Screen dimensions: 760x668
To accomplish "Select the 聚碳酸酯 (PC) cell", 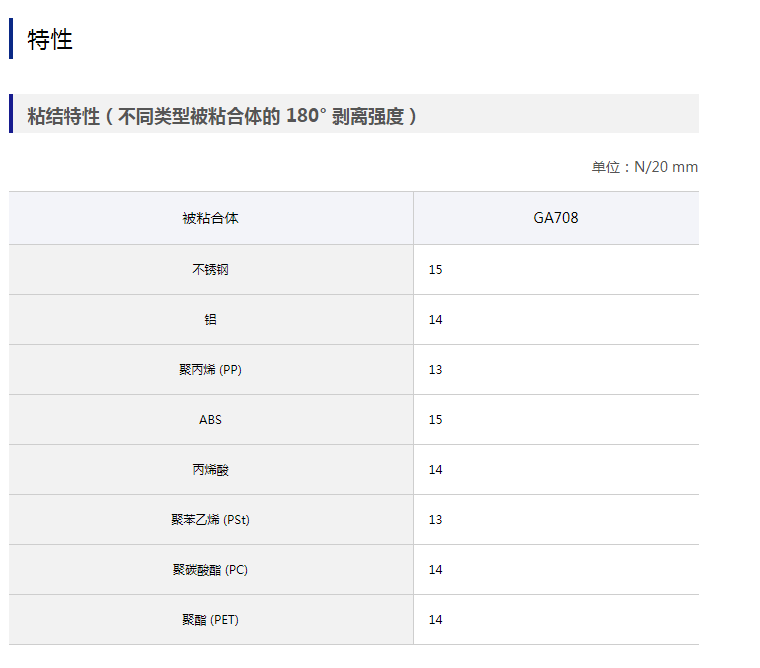I will pyautogui.click(x=210, y=570).
